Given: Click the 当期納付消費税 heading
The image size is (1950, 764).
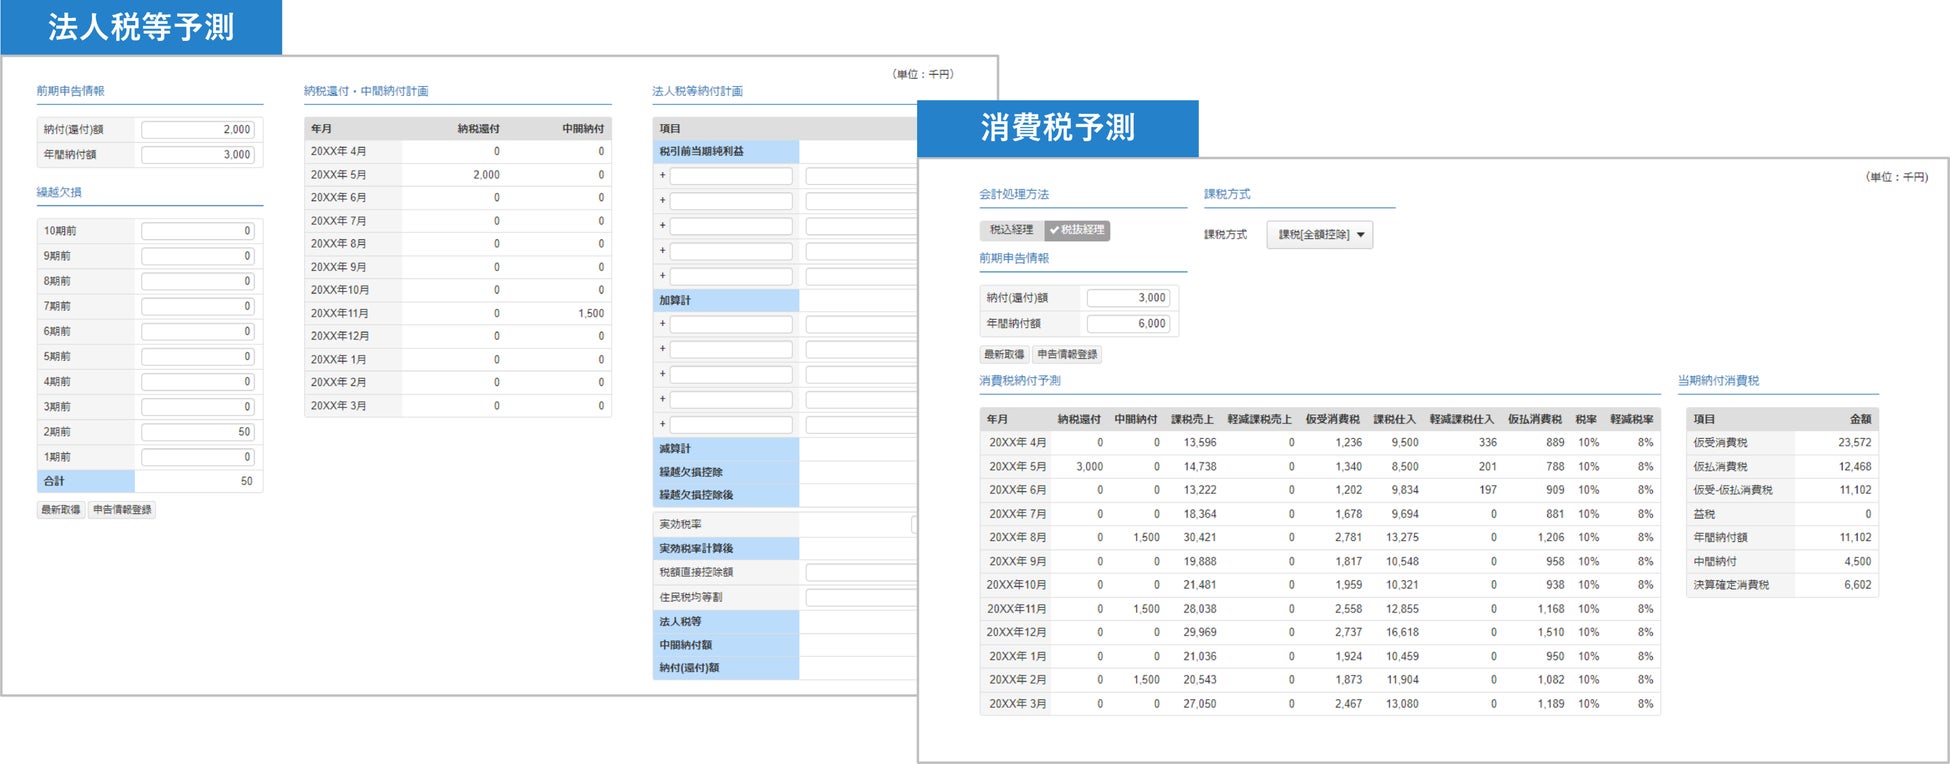Looking at the screenshot, I should [1718, 381].
